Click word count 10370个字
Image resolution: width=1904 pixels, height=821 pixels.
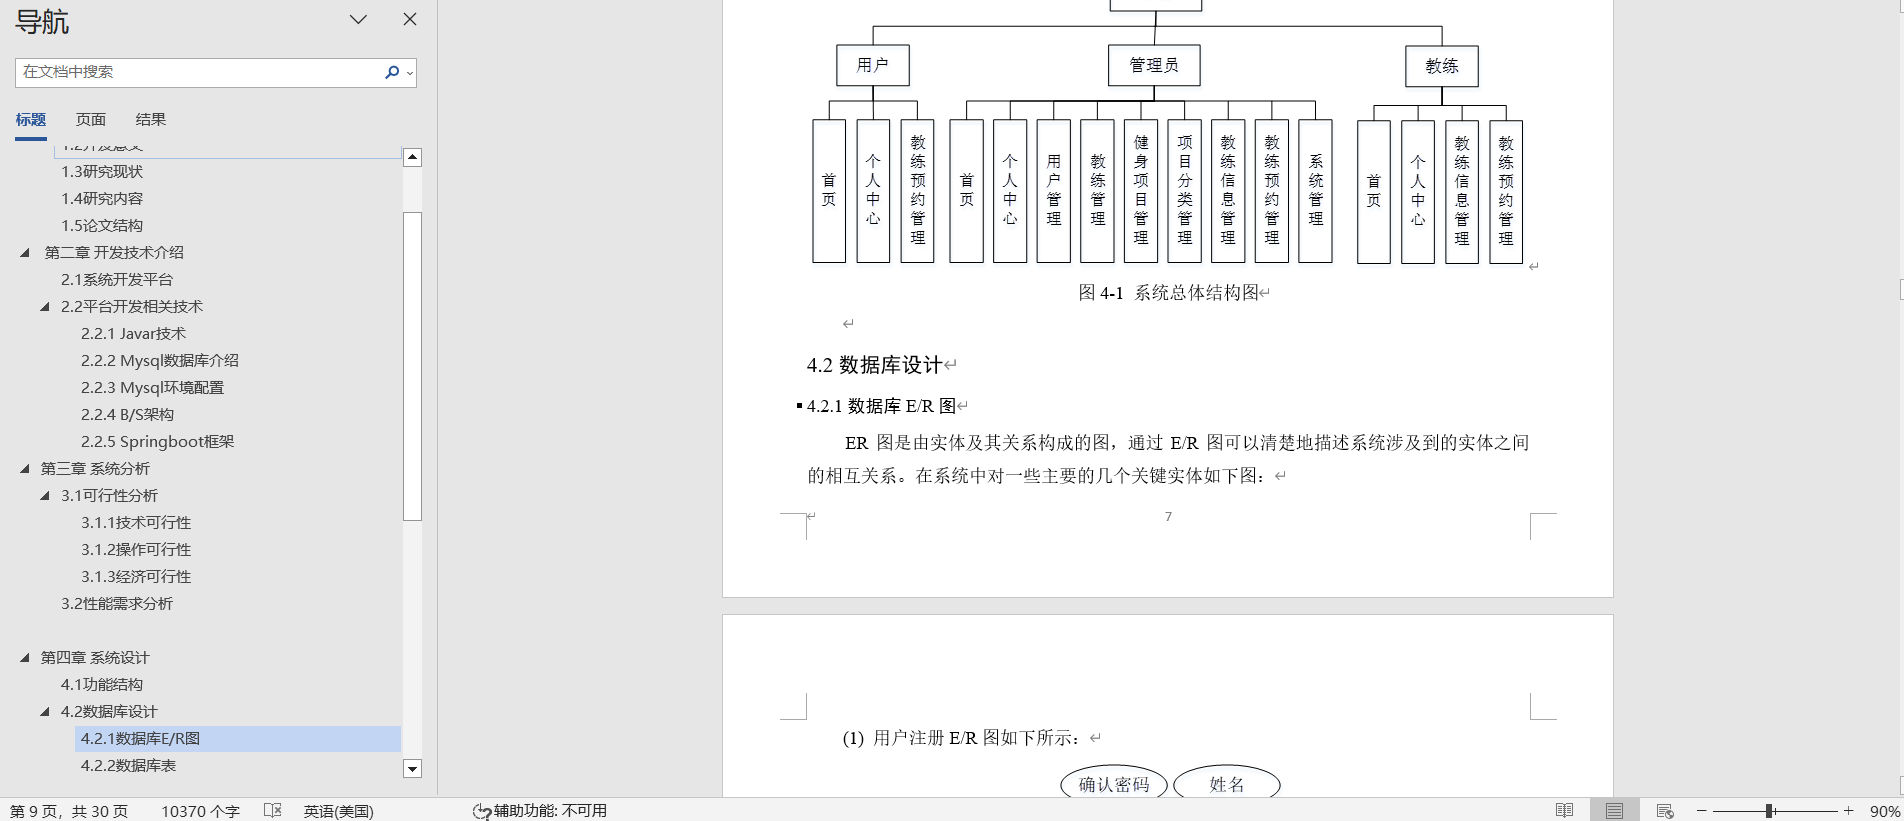pyautogui.click(x=200, y=811)
